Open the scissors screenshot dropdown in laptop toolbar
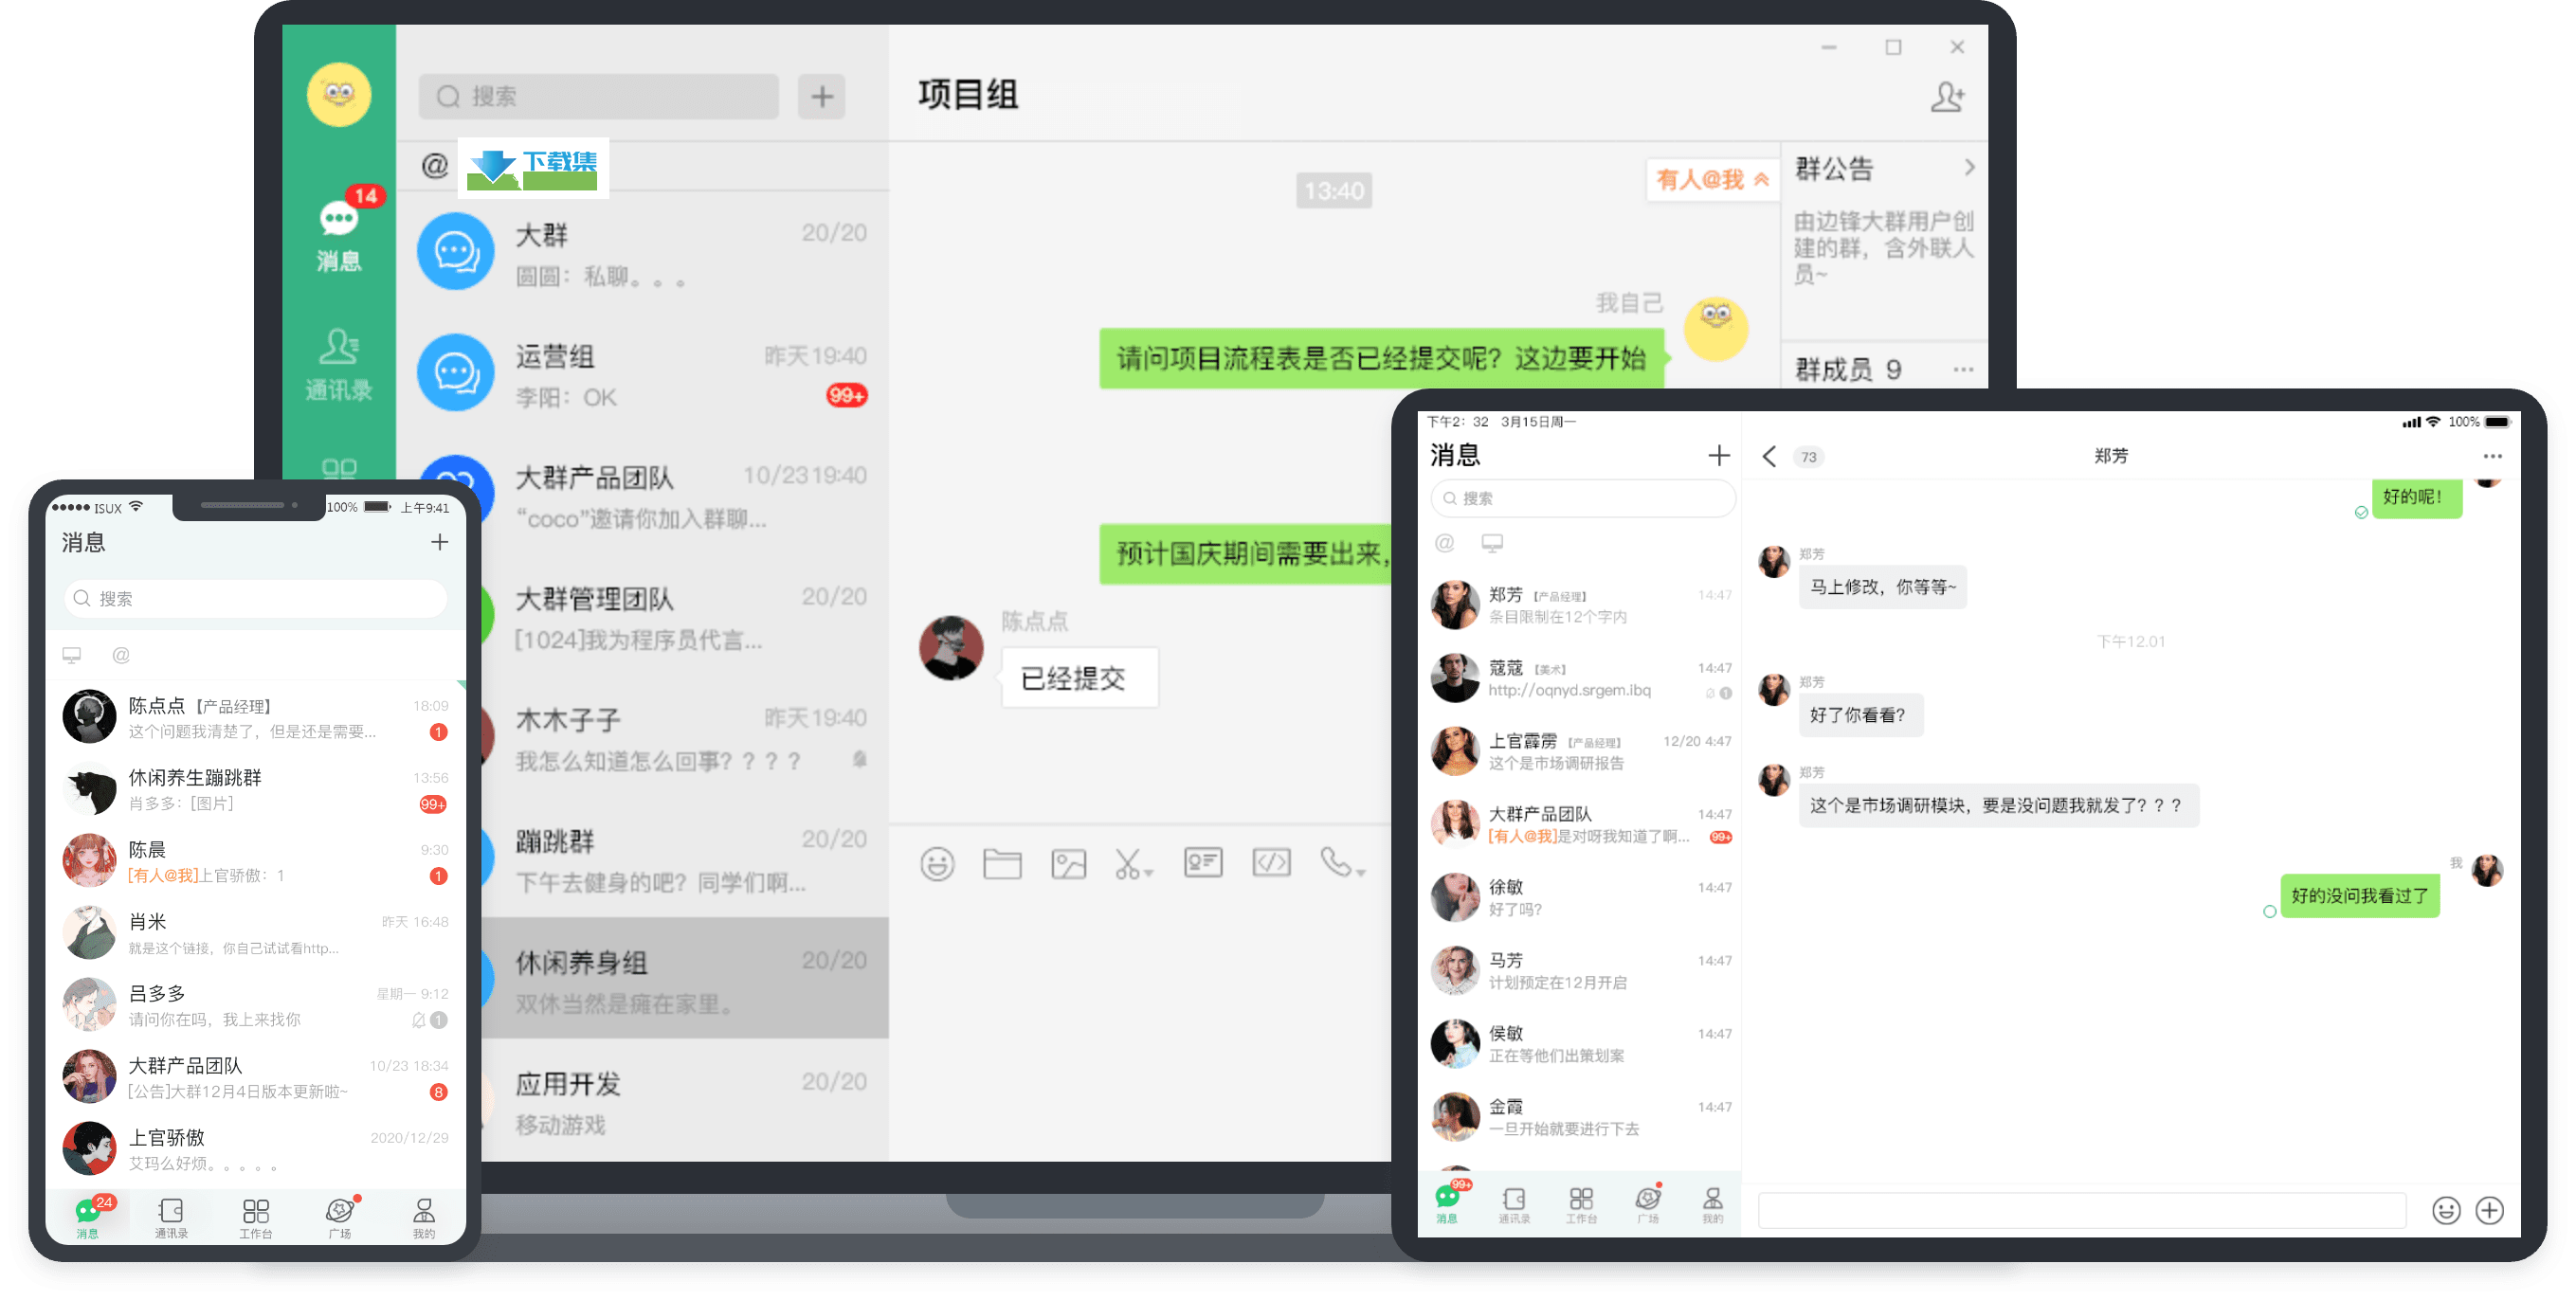 (1134, 863)
